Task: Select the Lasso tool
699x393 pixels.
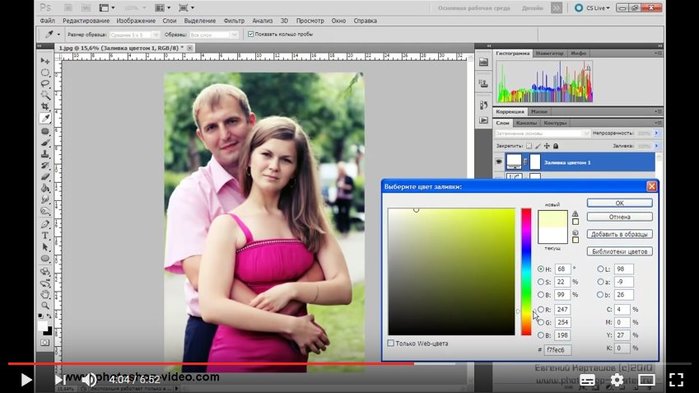Action: (45, 84)
